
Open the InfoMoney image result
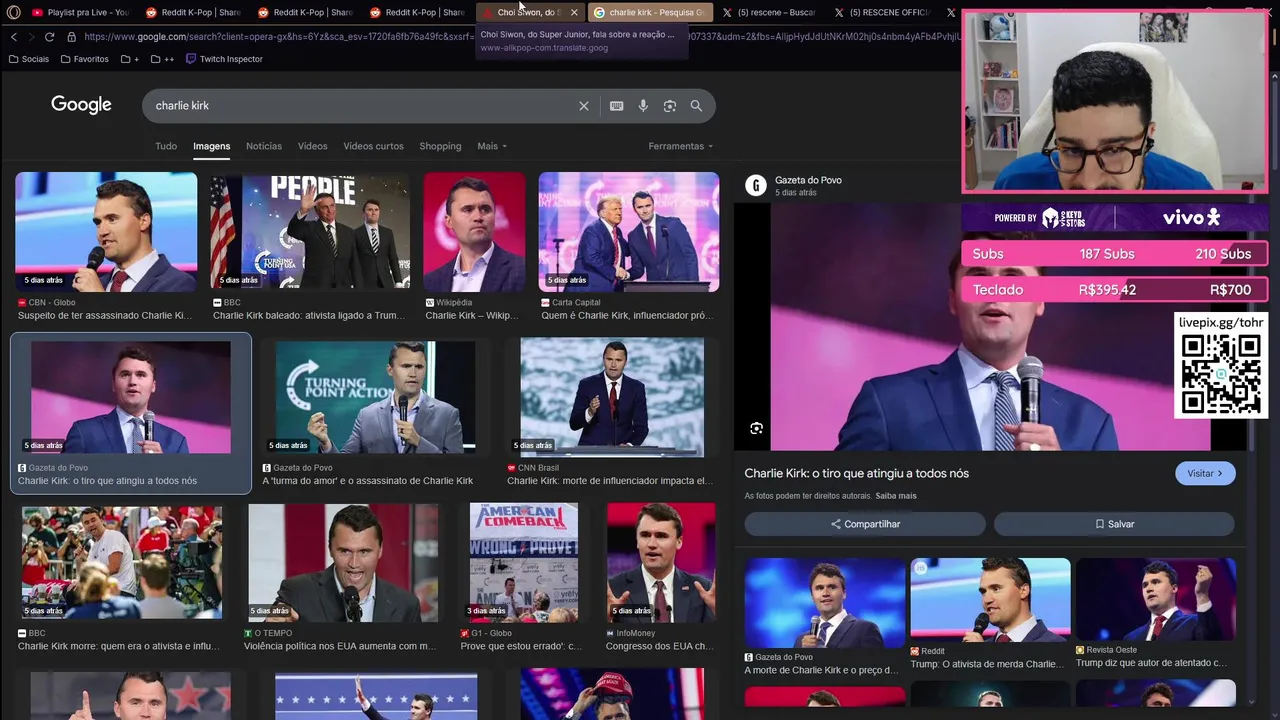click(x=661, y=561)
